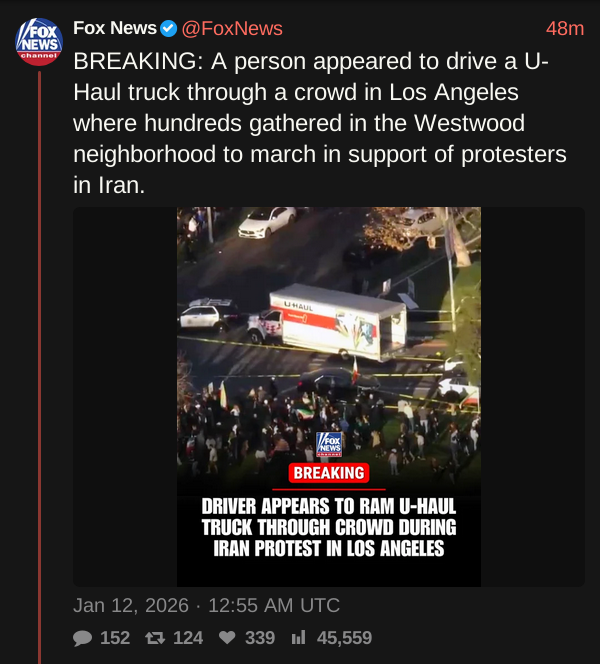Open the @FoxNews handle link
The height and width of the screenshot is (664, 600).
pos(232,28)
